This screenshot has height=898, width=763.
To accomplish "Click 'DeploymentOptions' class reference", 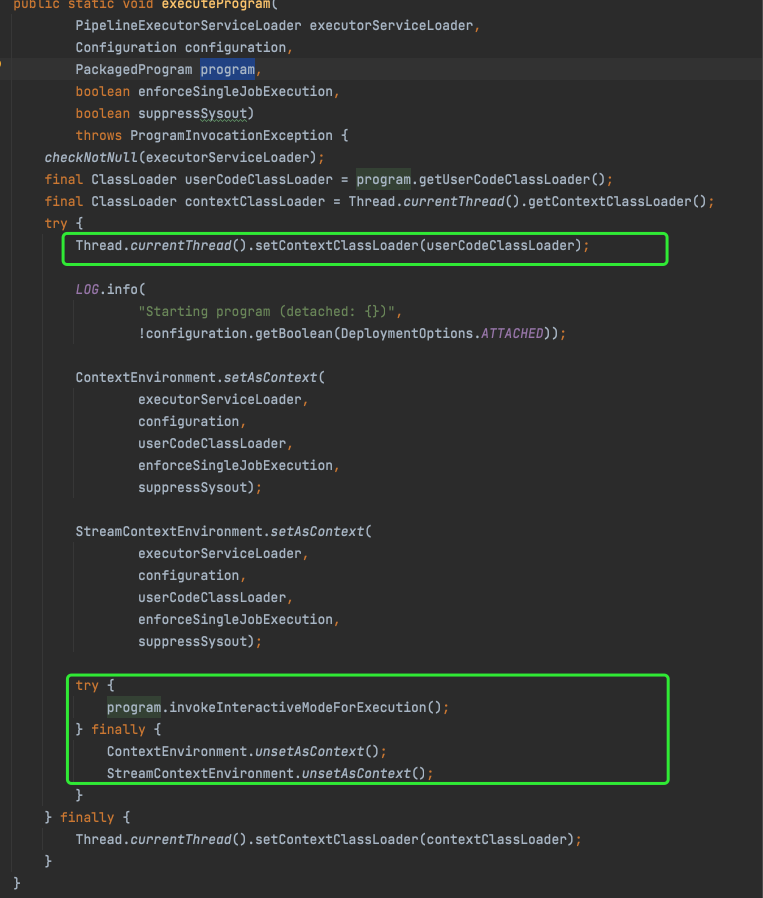I will pyautogui.click(x=407, y=334).
